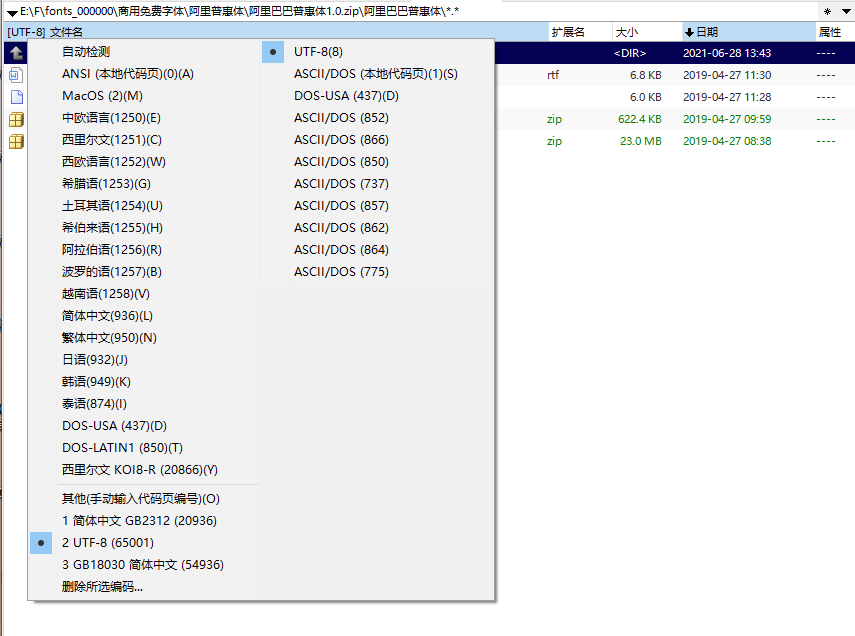Select 日语(932)(J) encoding option
Screen dimensions: 855x636
pos(95,360)
